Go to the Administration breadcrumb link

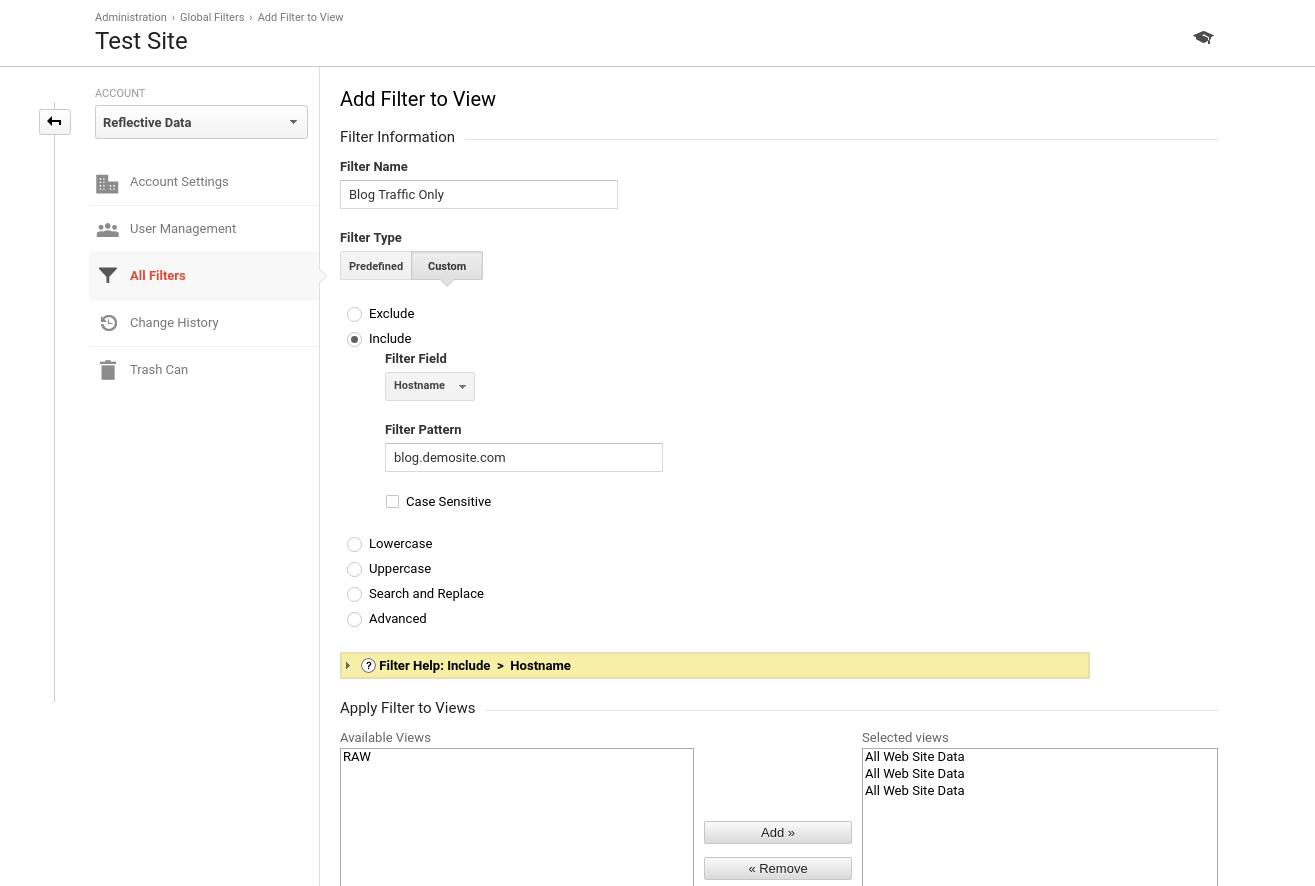131,17
